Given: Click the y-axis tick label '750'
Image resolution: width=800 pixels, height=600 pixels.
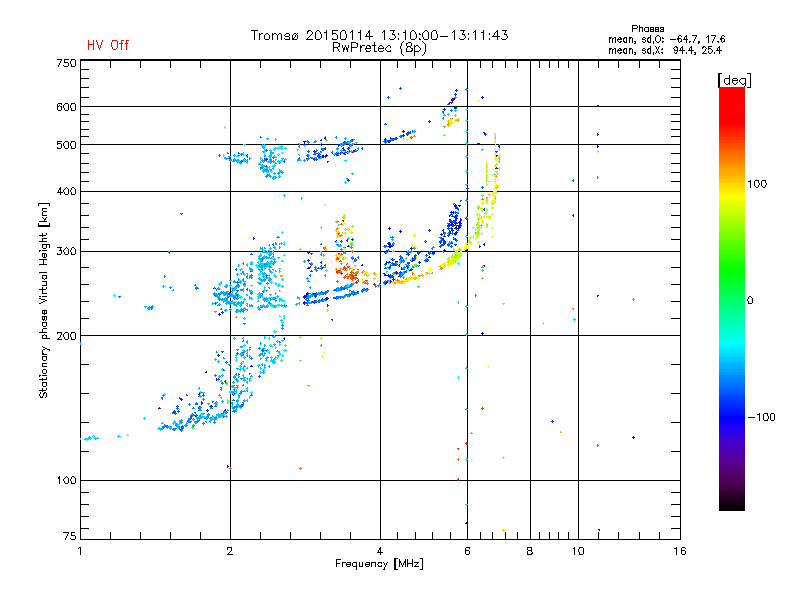Looking at the screenshot, I should 66,63.
